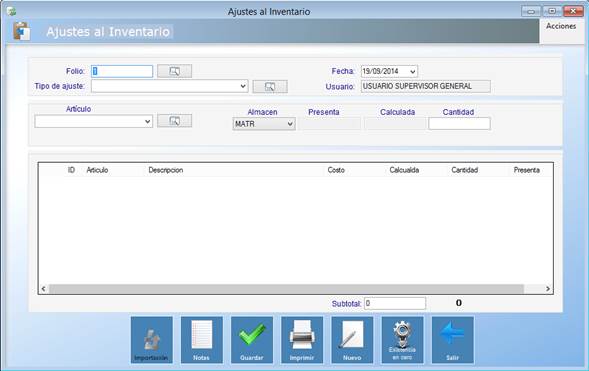The image size is (589, 371).
Task: Exit using the Salir arrow button
Action: 453,340
